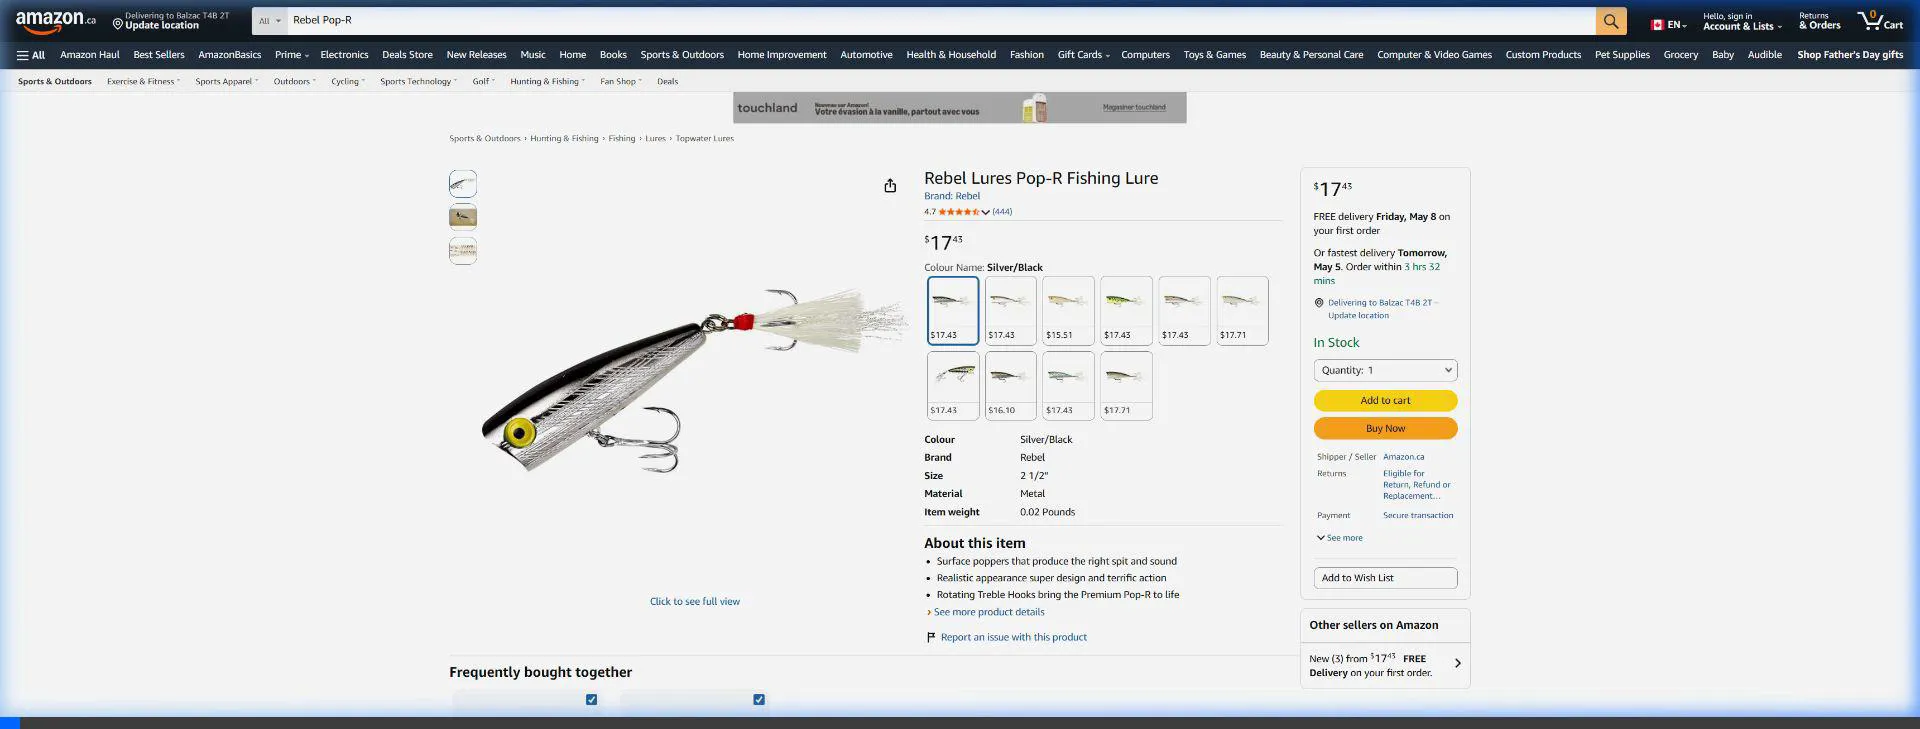Open Pet Supplies department

(x=1622, y=55)
